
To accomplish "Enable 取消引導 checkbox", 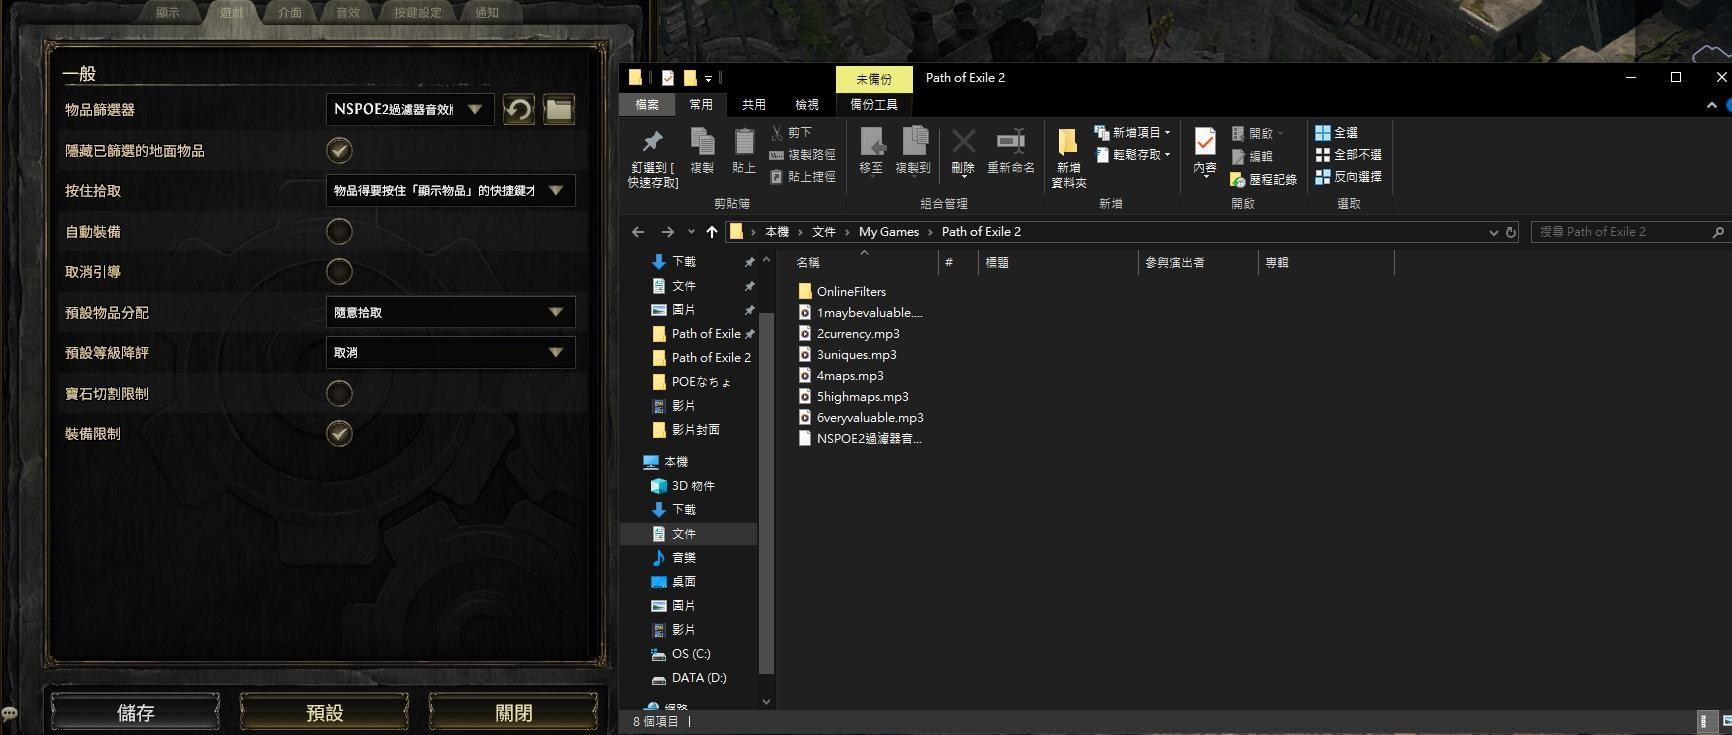I will (339, 271).
